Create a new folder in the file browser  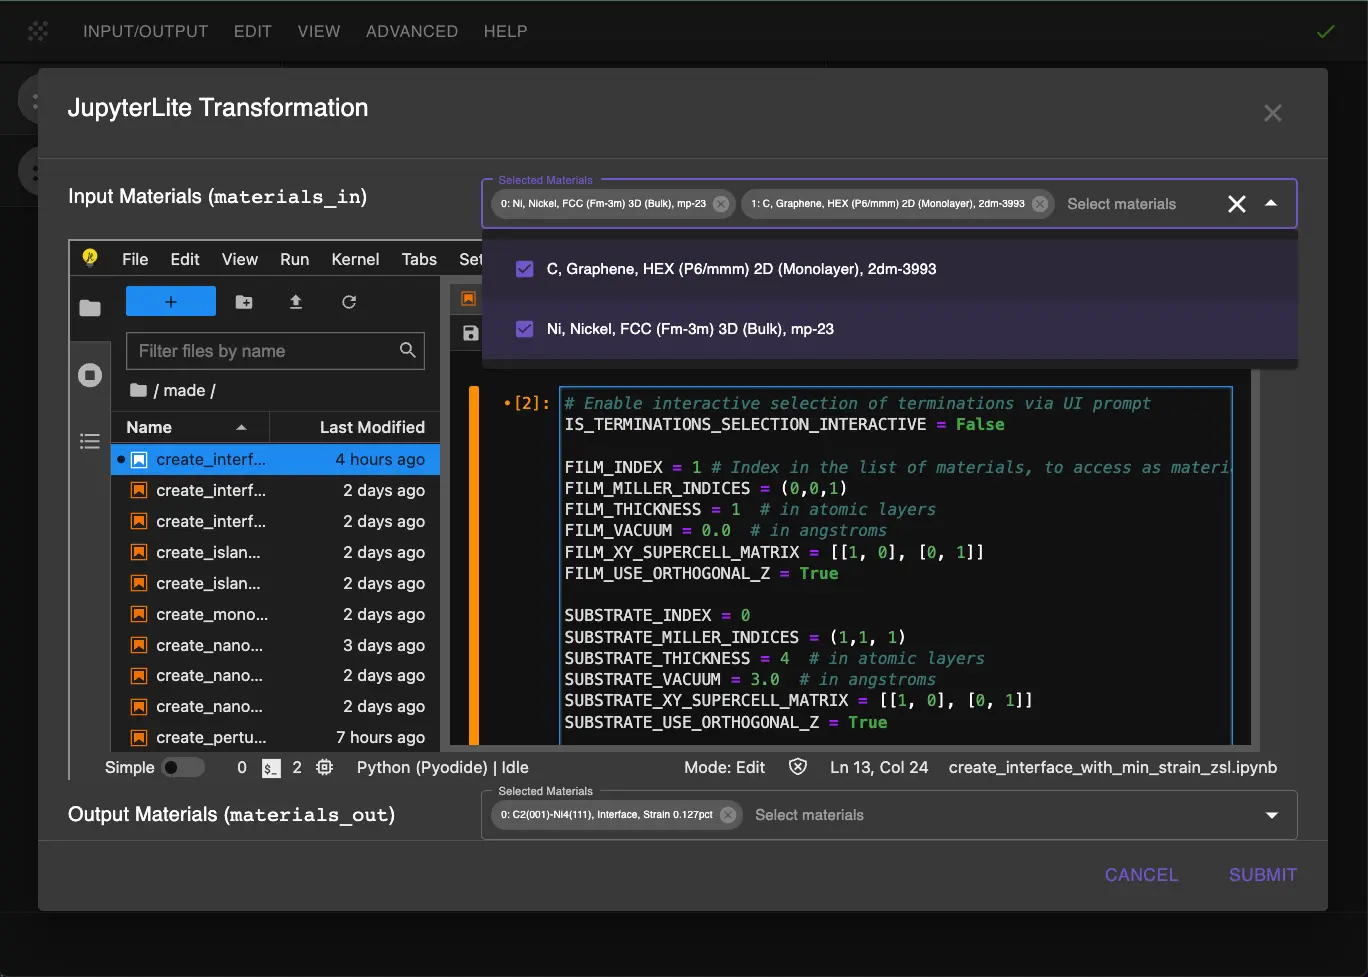coord(244,301)
